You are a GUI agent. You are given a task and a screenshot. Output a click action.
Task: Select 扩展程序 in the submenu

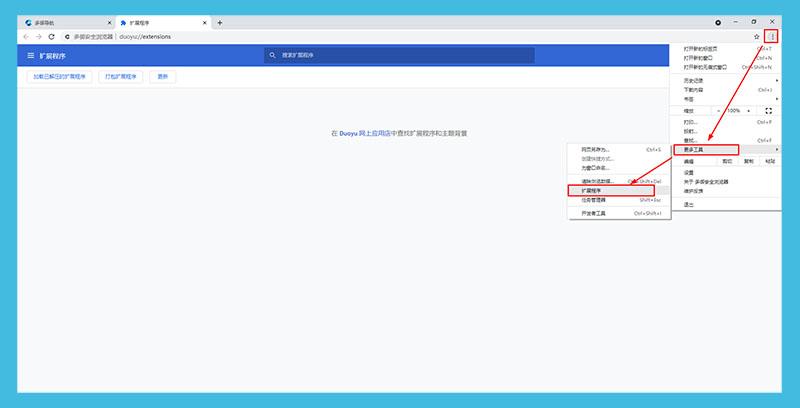coord(610,189)
